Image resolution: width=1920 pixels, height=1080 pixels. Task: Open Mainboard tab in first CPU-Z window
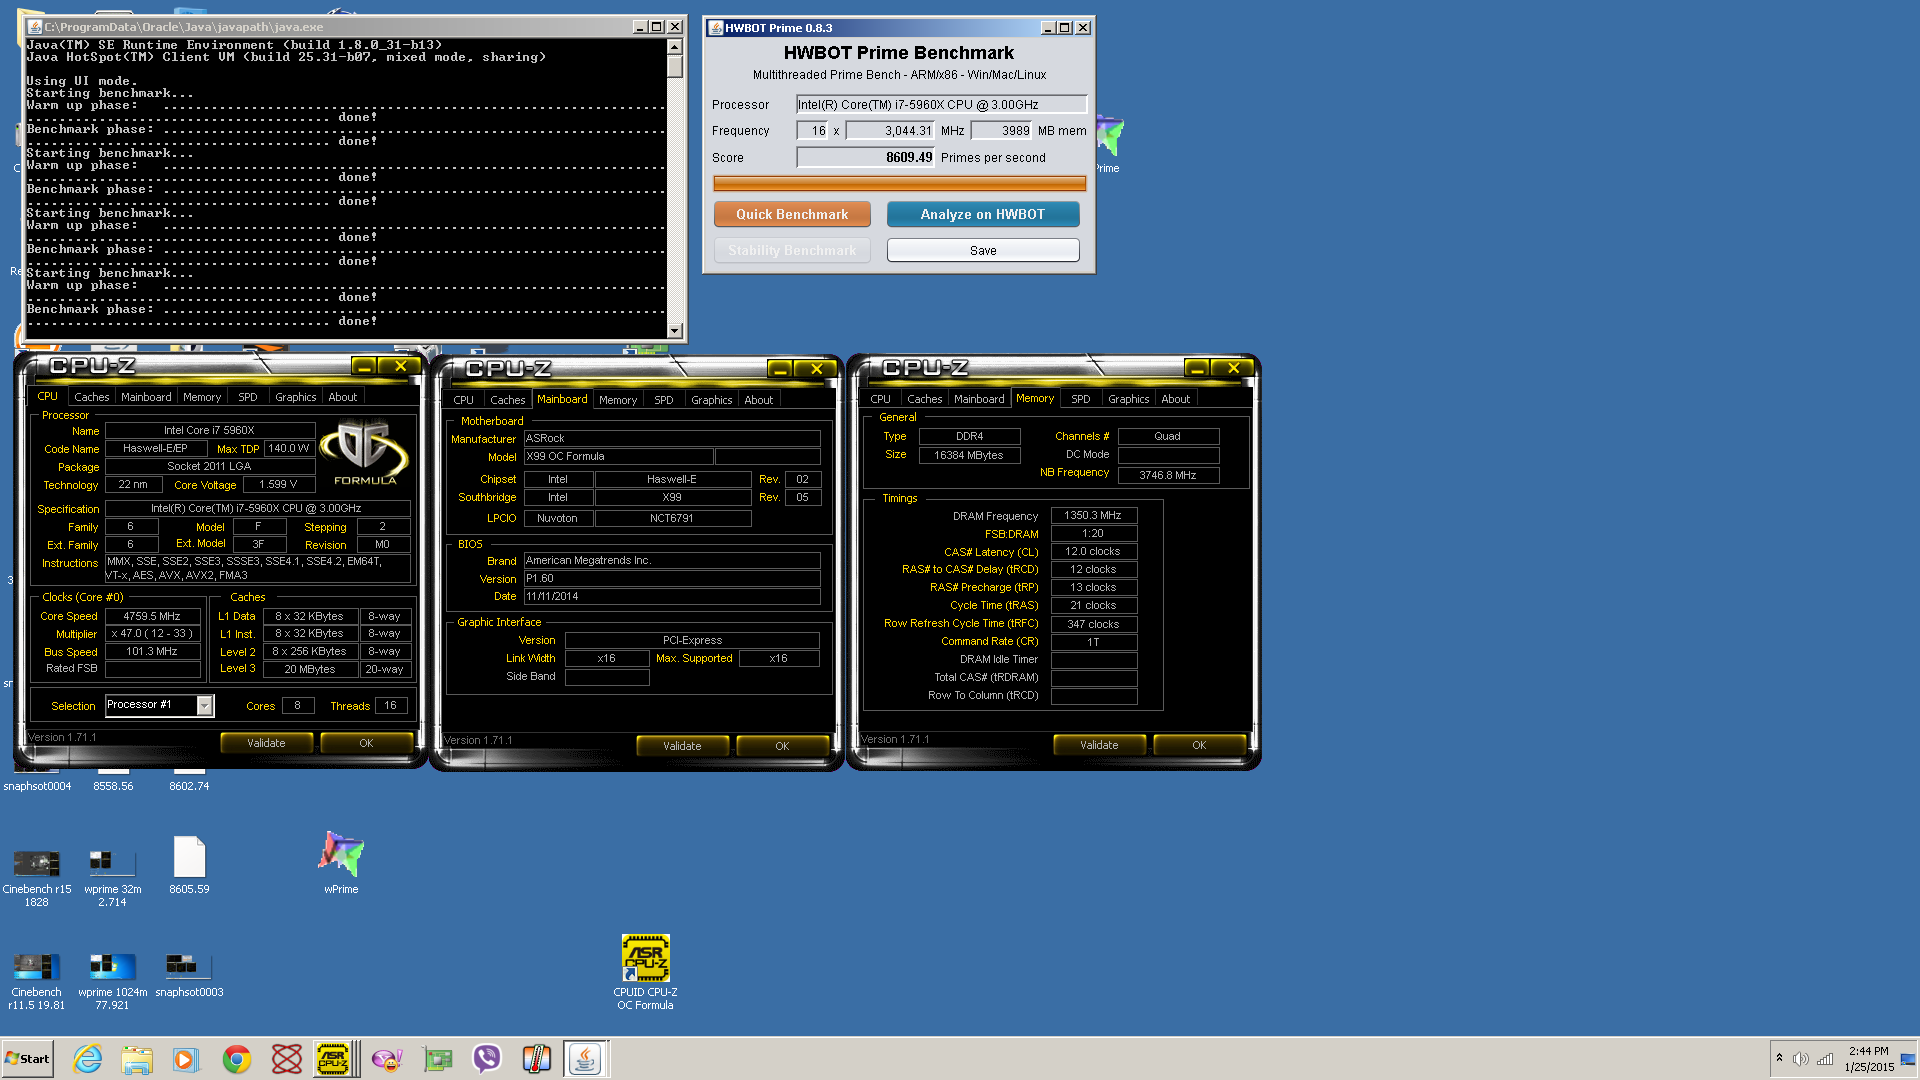tap(146, 397)
